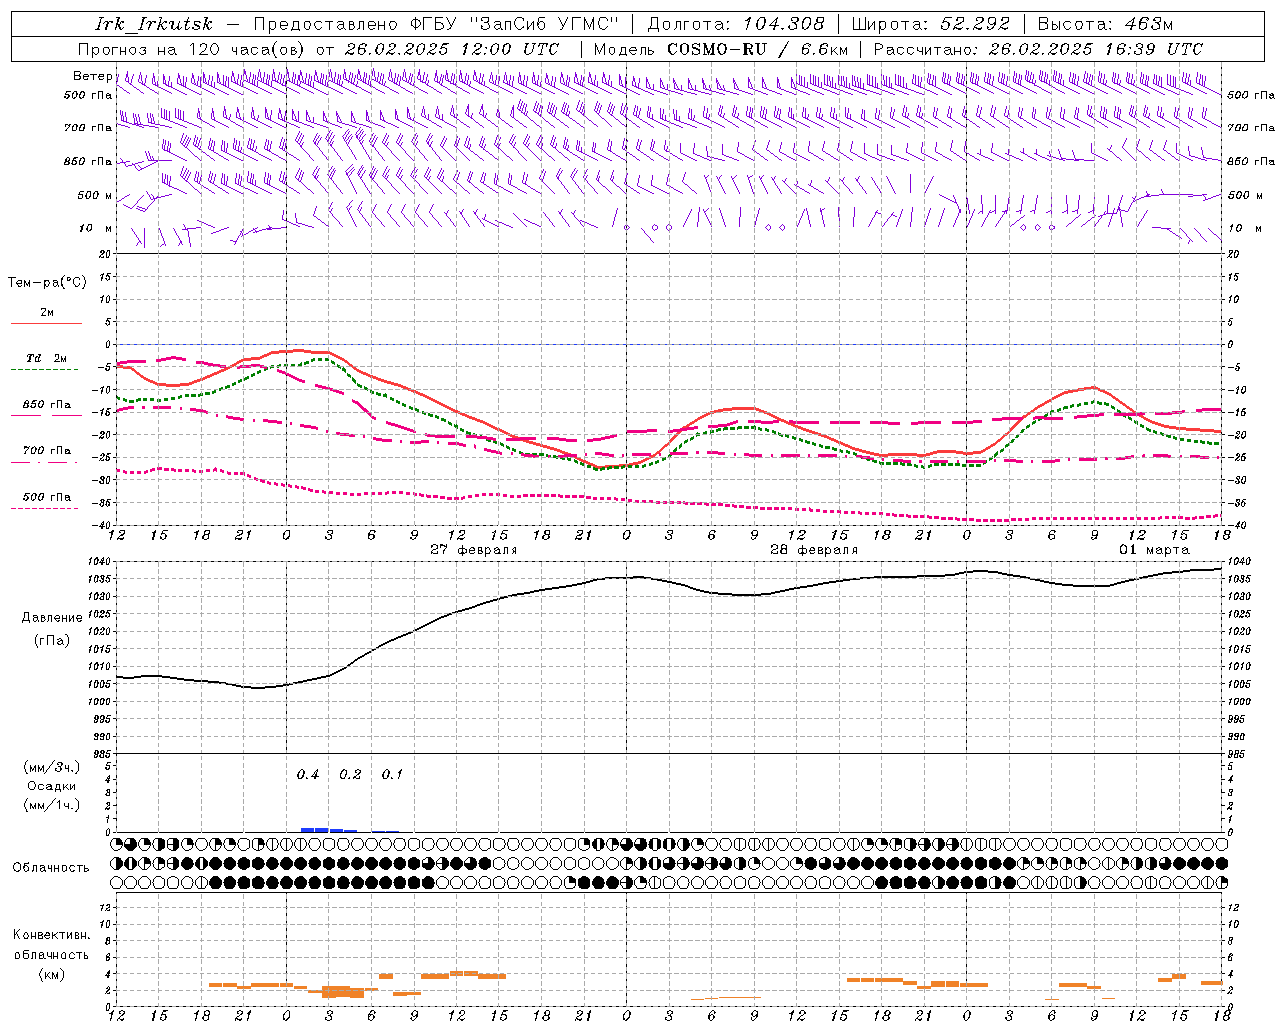Select the precipitation value "0.1"
1280x1024 pixels.
click(392, 774)
